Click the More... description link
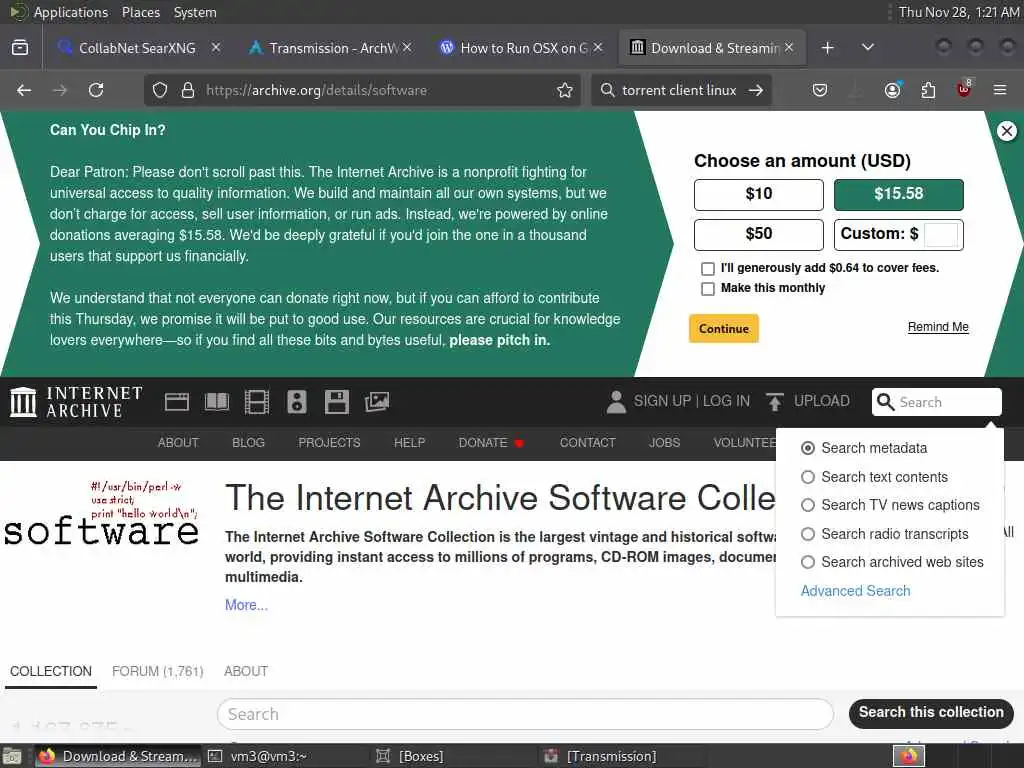 point(246,605)
